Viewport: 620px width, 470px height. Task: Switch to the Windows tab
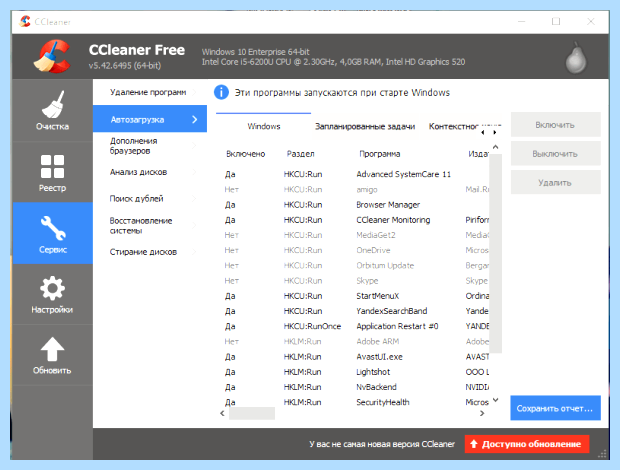click(264, 126)
